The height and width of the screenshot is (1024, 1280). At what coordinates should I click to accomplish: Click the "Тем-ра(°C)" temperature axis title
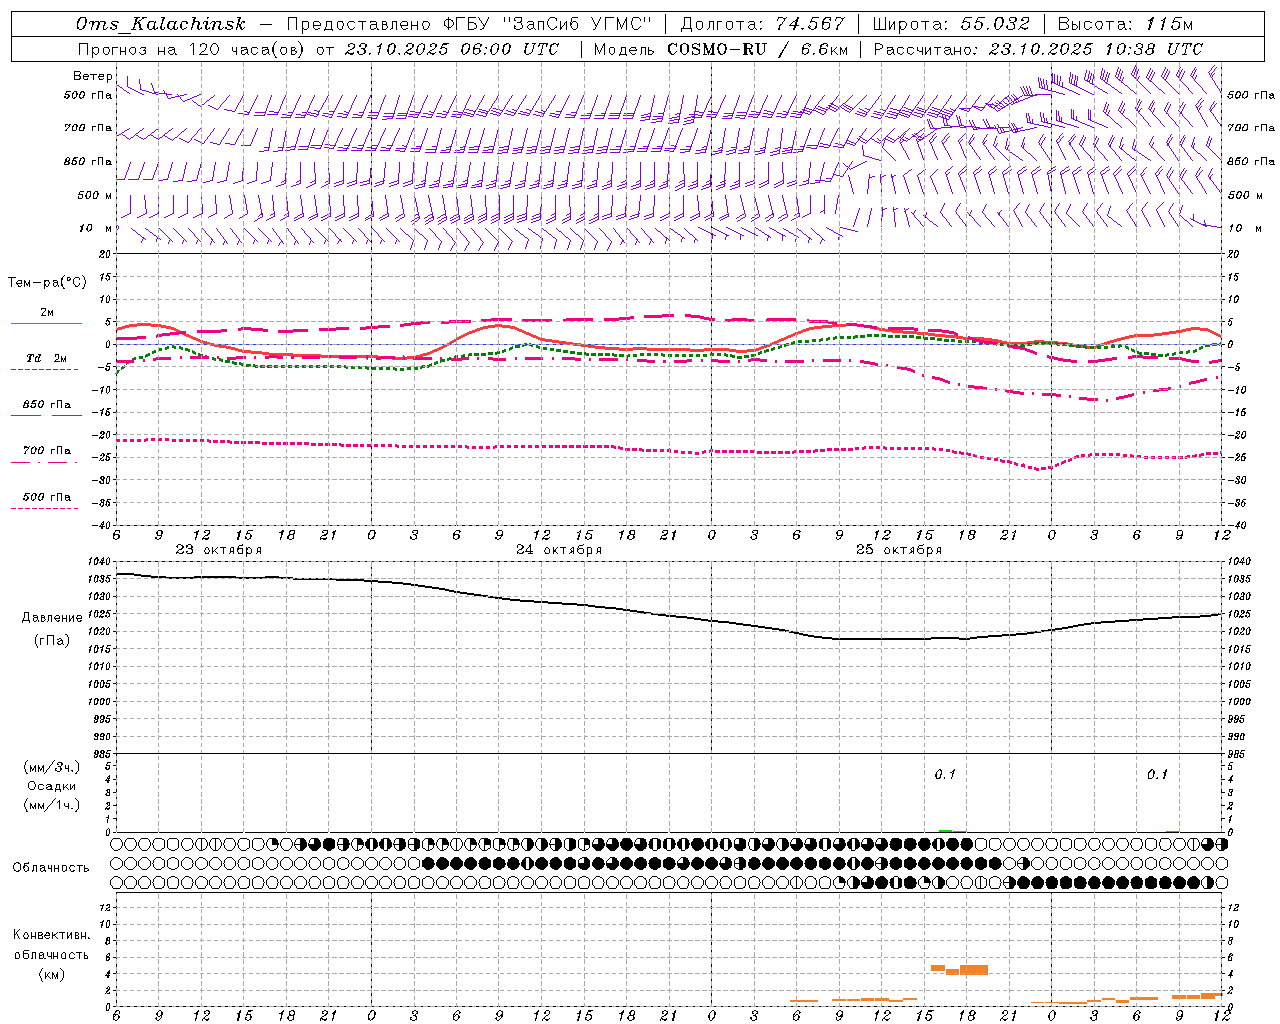coord(47,283)
